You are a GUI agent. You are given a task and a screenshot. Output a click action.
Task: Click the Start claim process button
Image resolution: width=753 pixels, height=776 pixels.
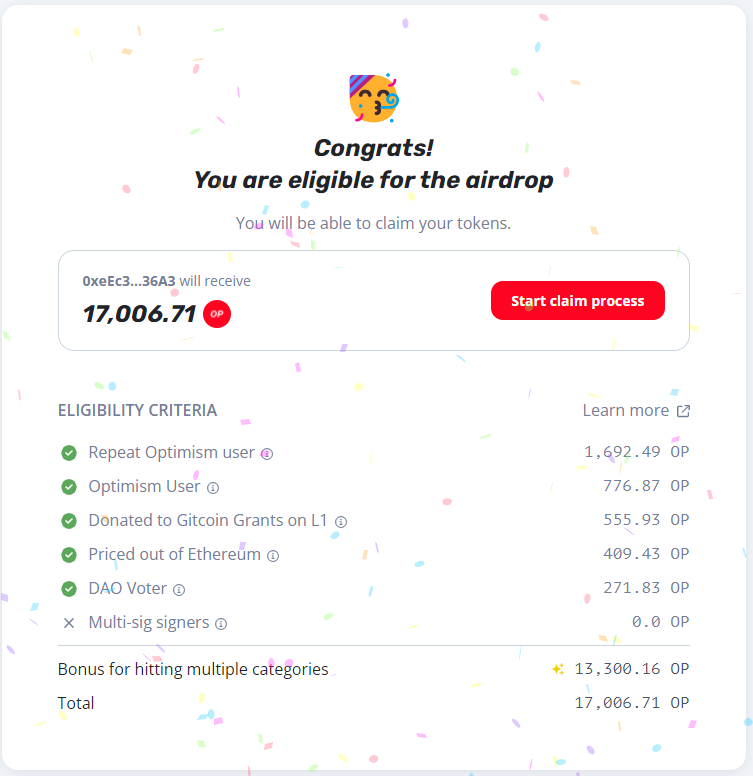click(x=577, y=300)
